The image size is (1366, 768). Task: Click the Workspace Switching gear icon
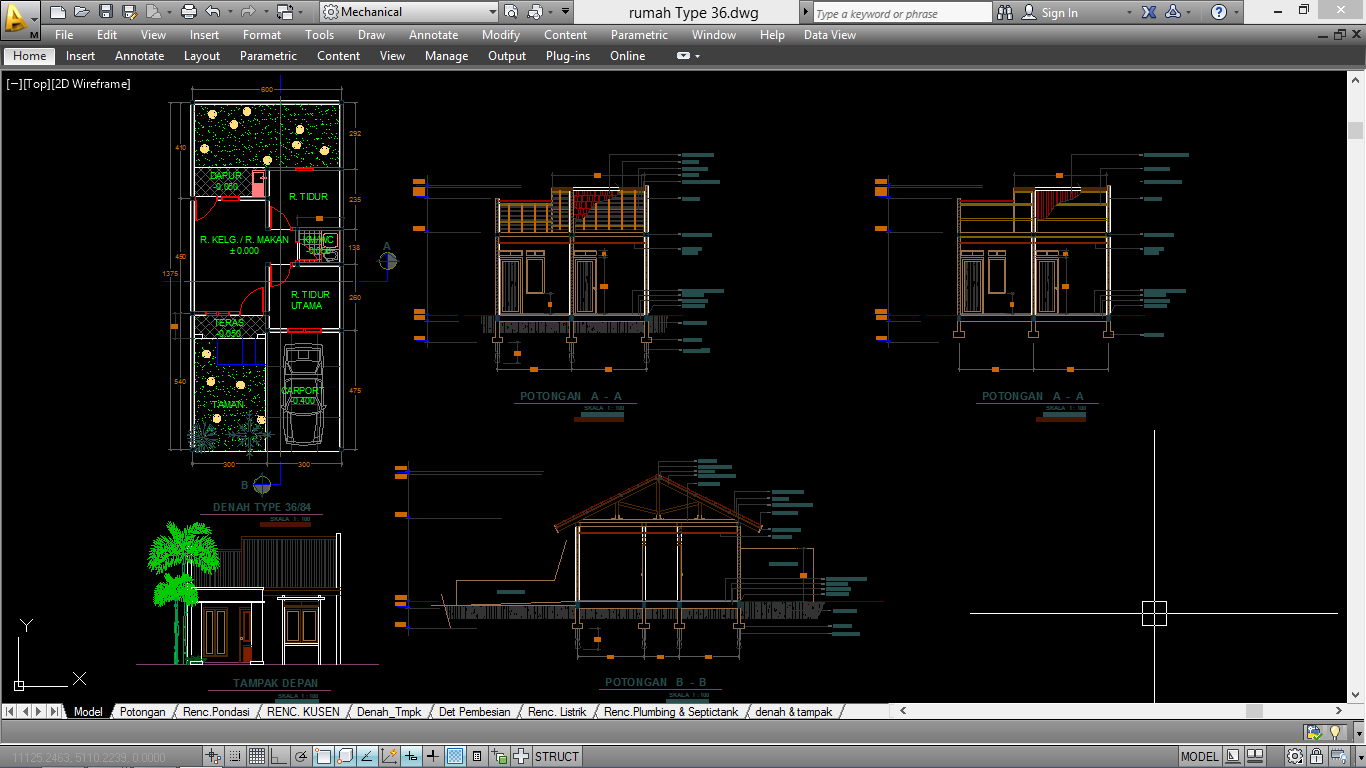[1294, 757]
